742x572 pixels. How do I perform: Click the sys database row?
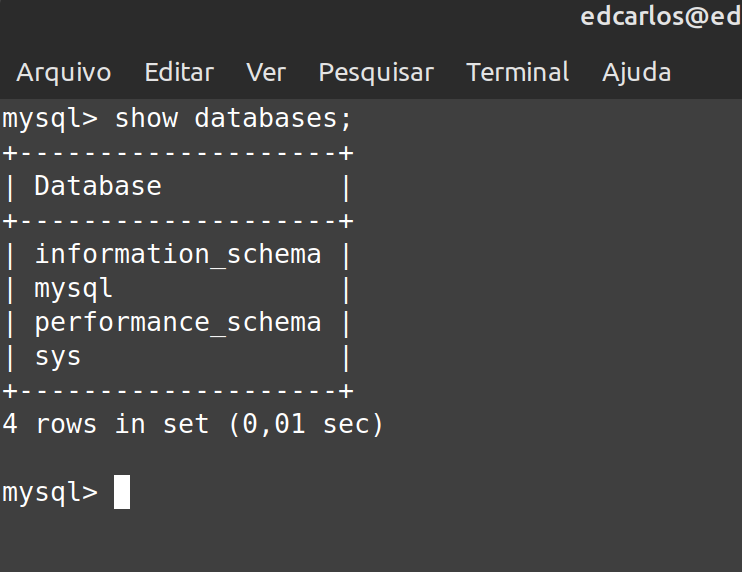coord(58,357)
